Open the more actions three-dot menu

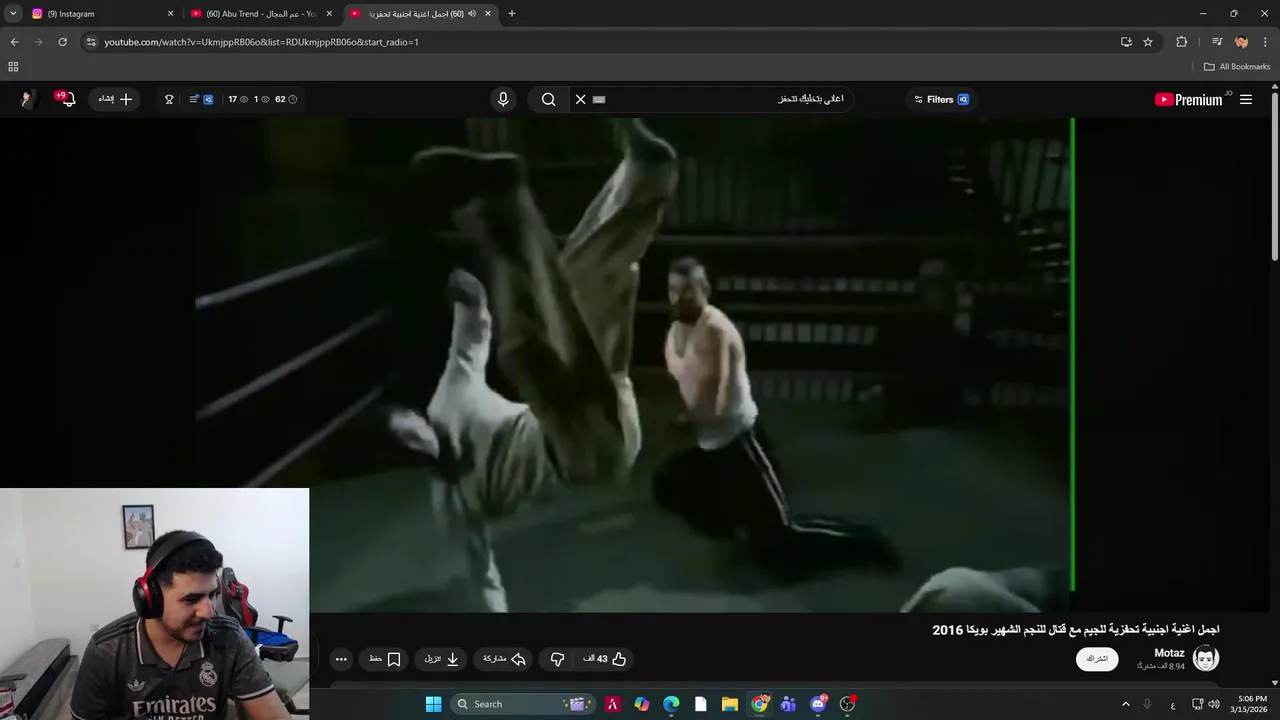point(341,659)
